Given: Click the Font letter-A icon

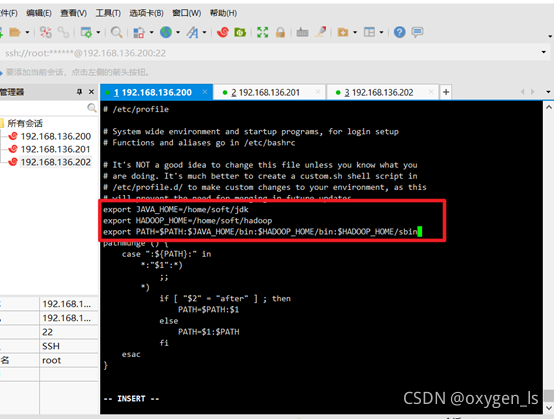Looking at the screenshot, I should [193, 33].
